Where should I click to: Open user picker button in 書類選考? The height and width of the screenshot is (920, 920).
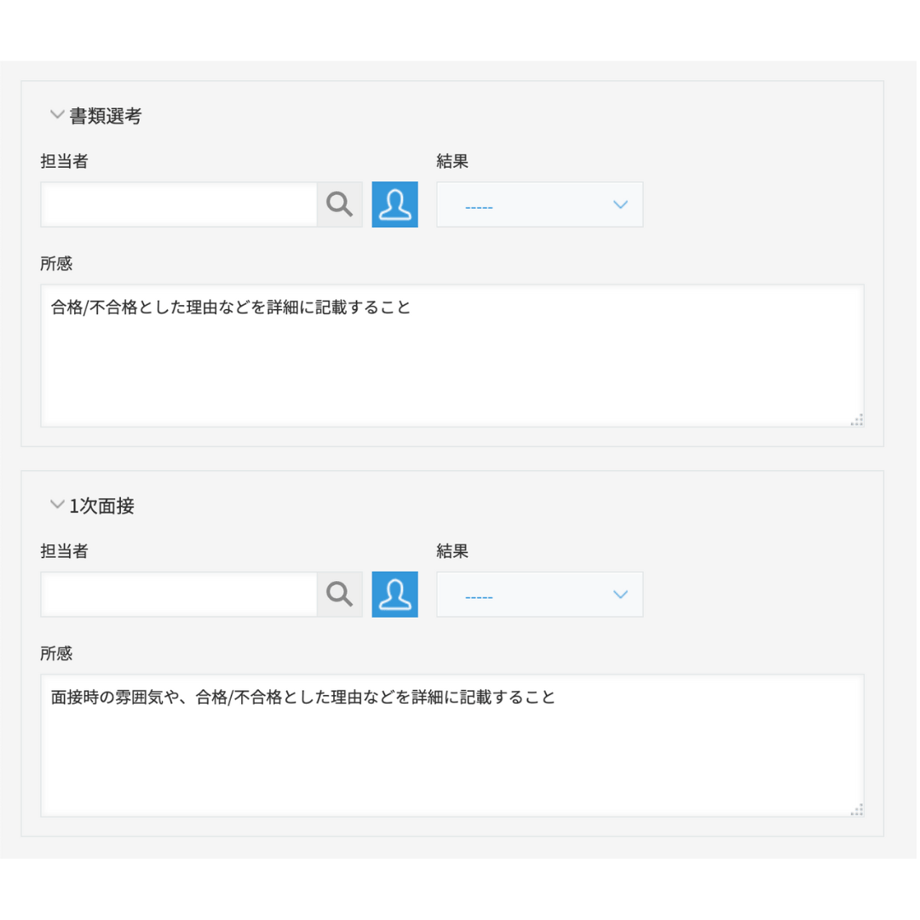click(395, 205)
